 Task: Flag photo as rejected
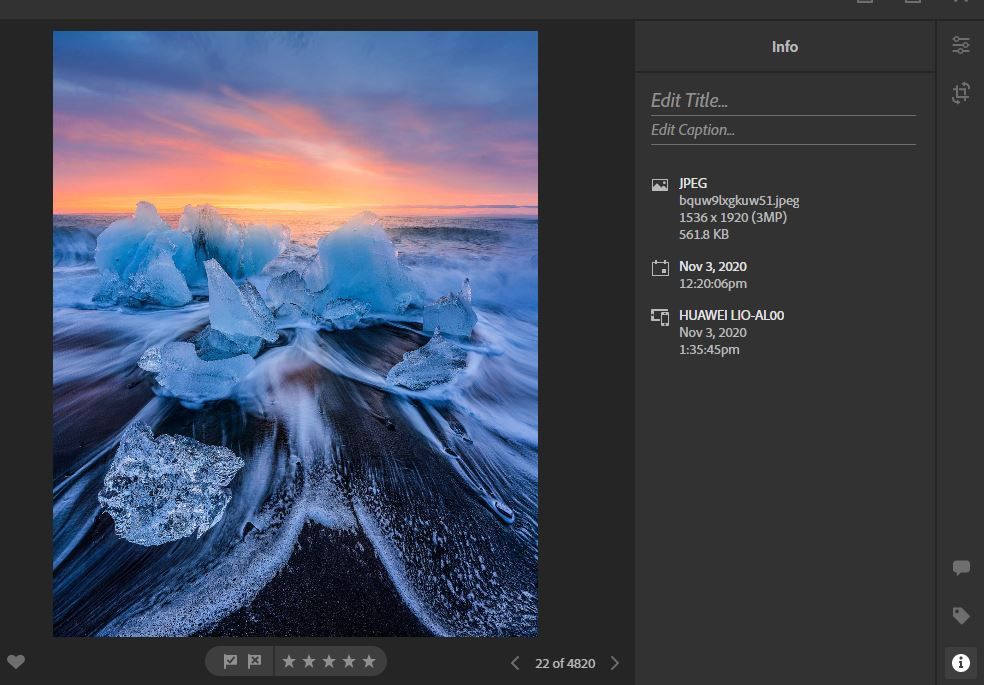254,661
